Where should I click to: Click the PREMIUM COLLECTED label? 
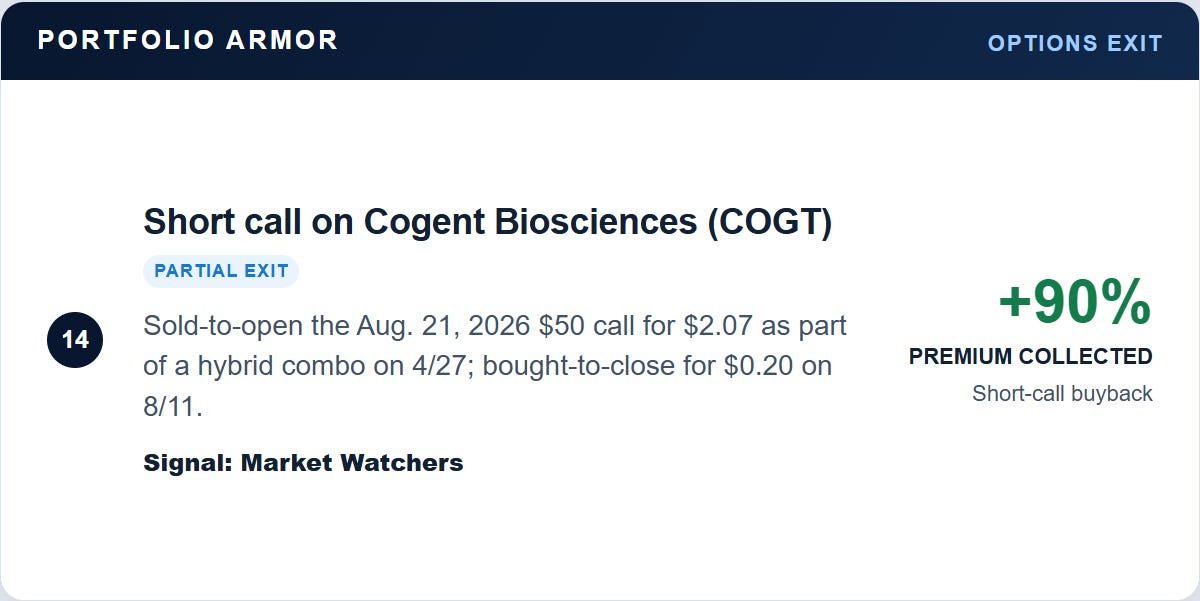(1031, 356)
